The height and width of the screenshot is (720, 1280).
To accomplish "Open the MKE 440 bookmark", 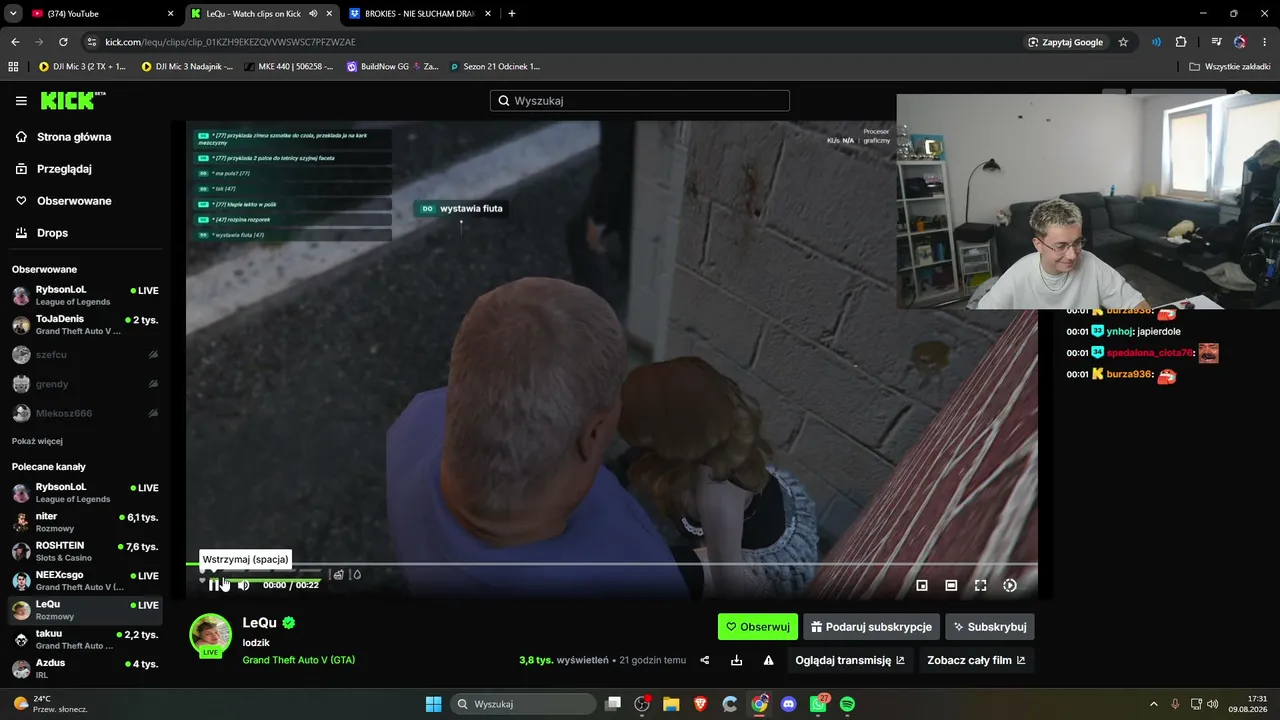I will pyautogui.click(x=287, y=67).
